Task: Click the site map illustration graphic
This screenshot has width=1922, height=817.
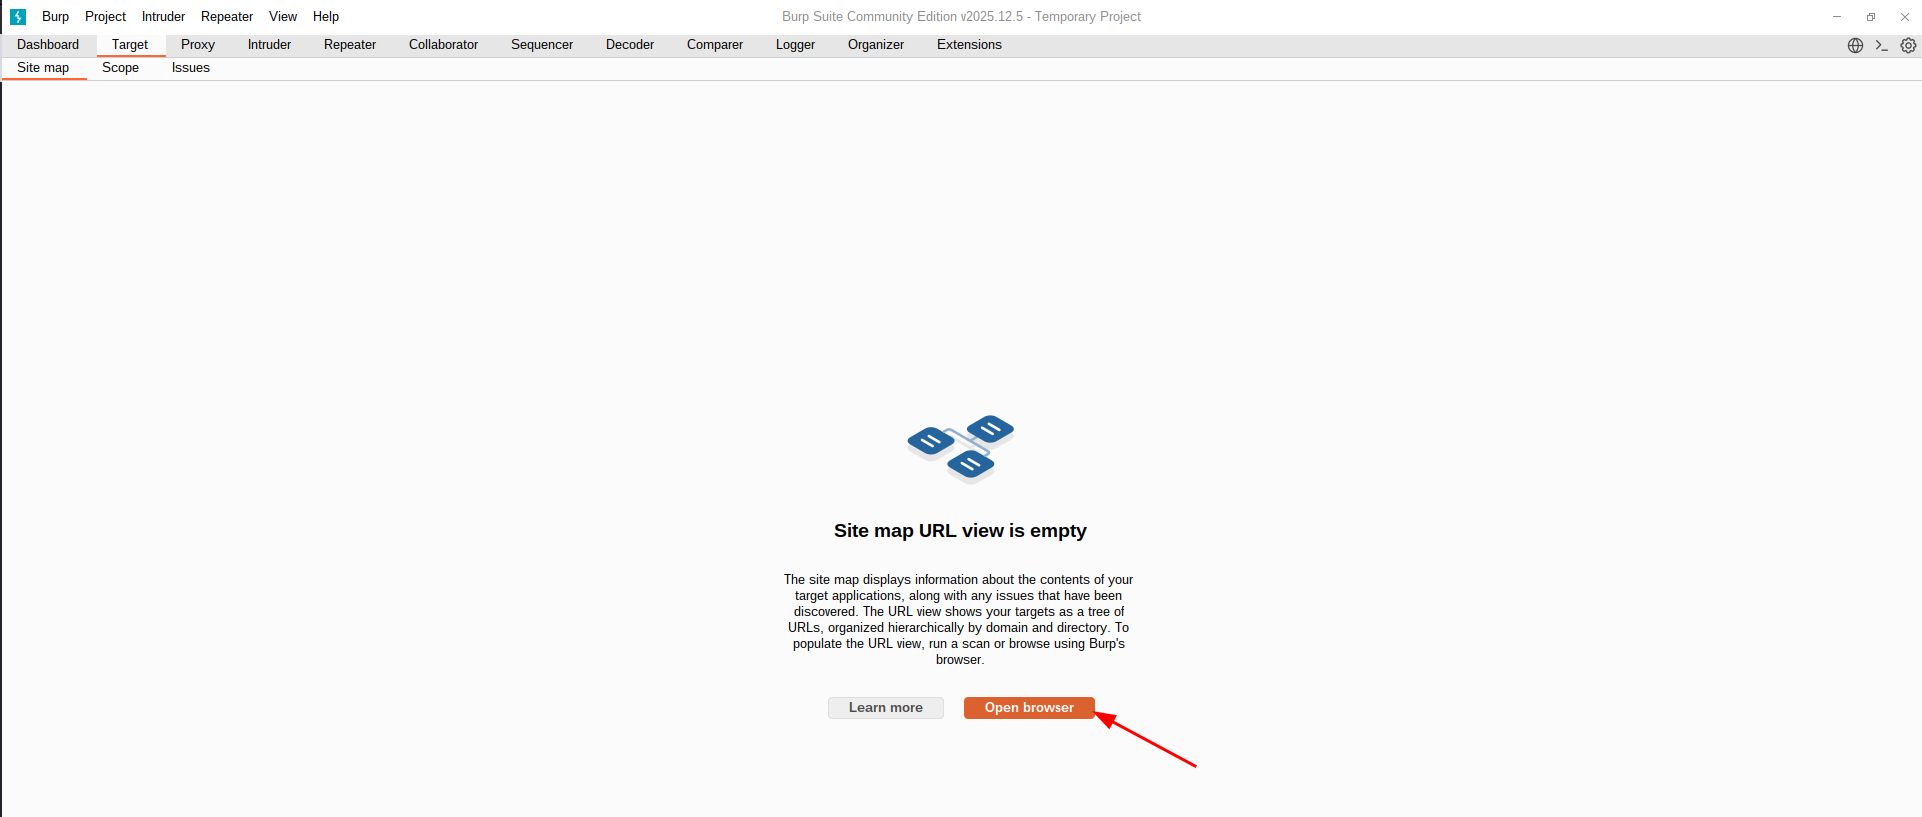Action: [960, 449]
